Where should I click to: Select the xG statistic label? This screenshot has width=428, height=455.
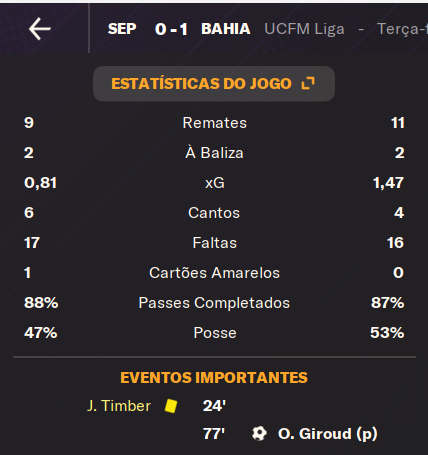tap(215, 183)
